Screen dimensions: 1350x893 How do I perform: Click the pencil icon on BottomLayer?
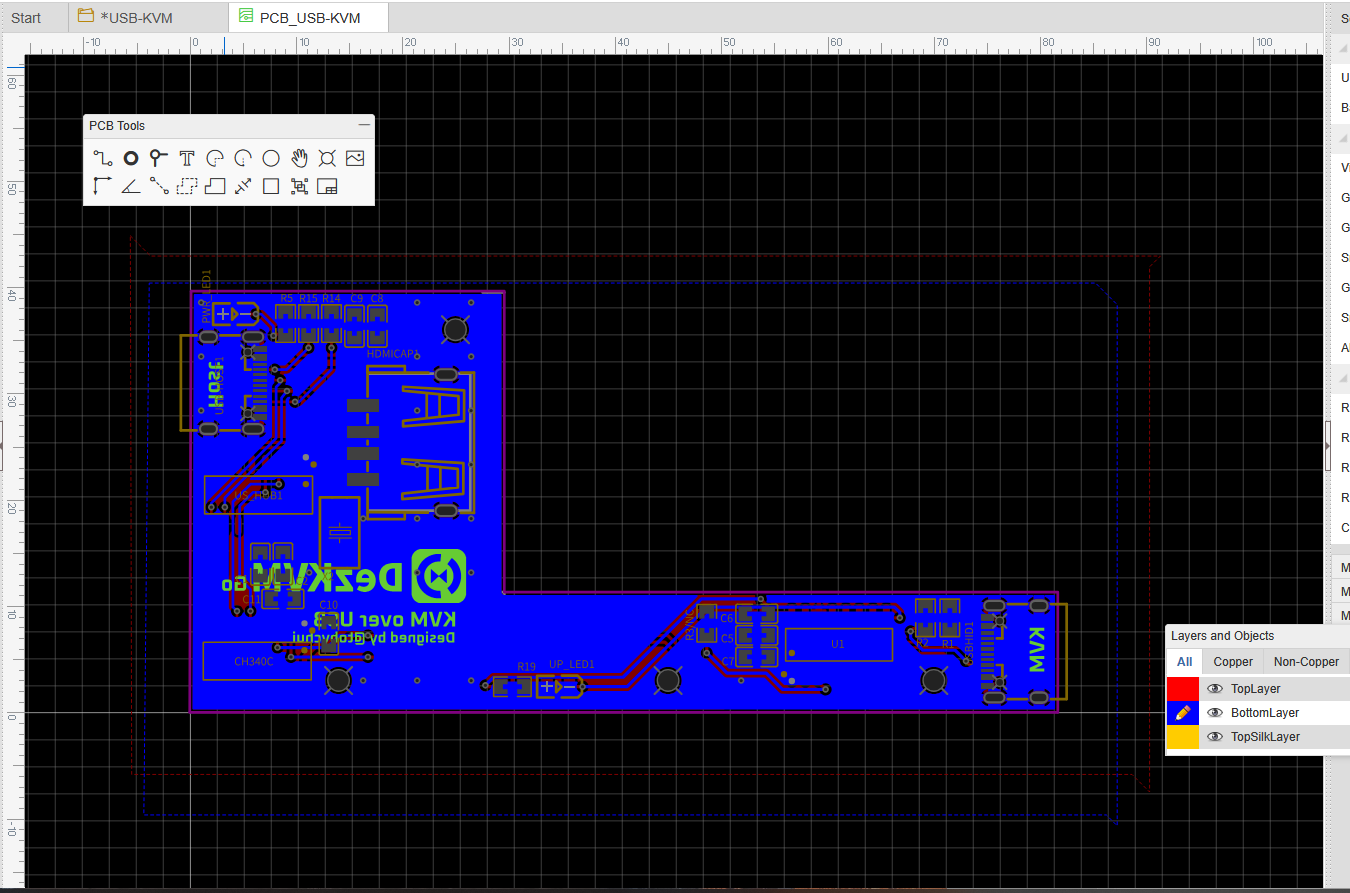tap(1183, 713)
